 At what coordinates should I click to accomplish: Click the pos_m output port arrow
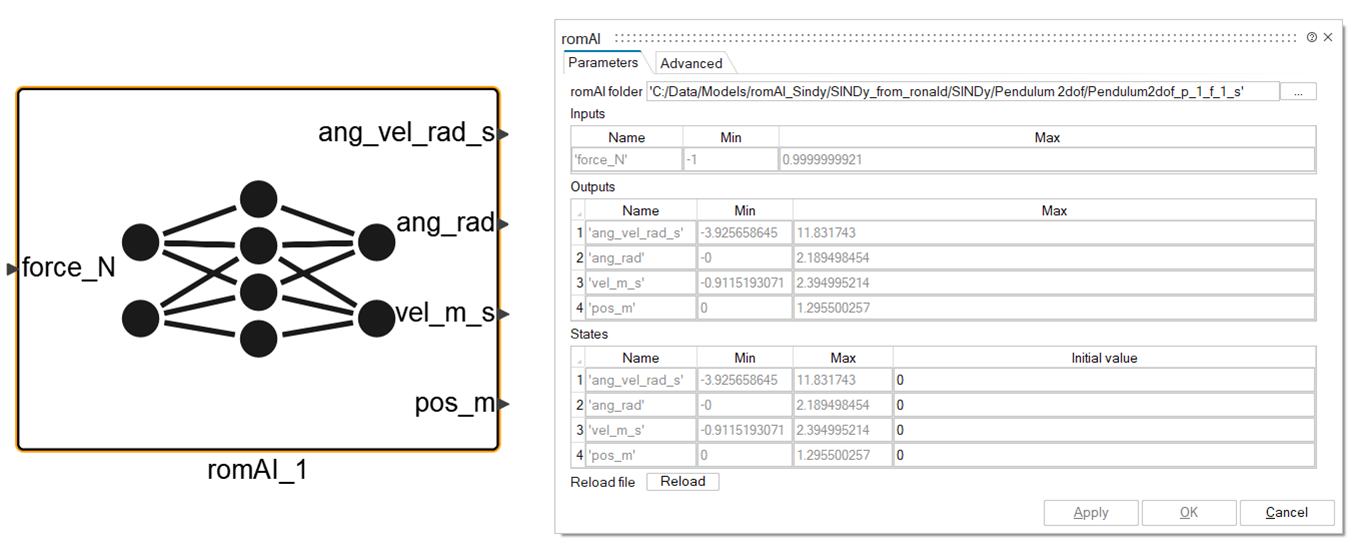pyautogui.click(x=504, y=404)
